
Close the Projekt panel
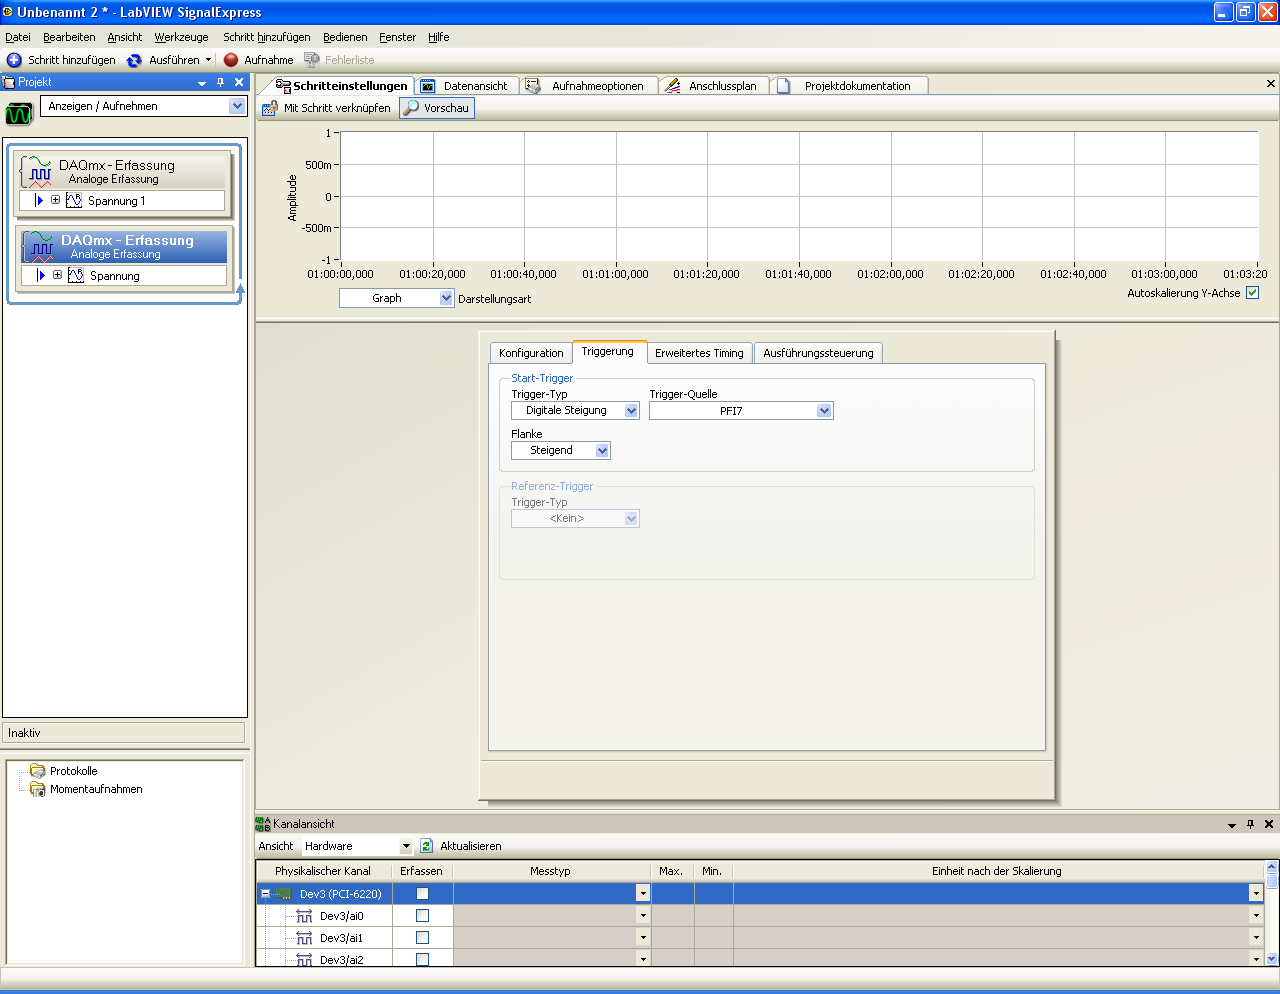pyautogui.click(x=239, y=82)
